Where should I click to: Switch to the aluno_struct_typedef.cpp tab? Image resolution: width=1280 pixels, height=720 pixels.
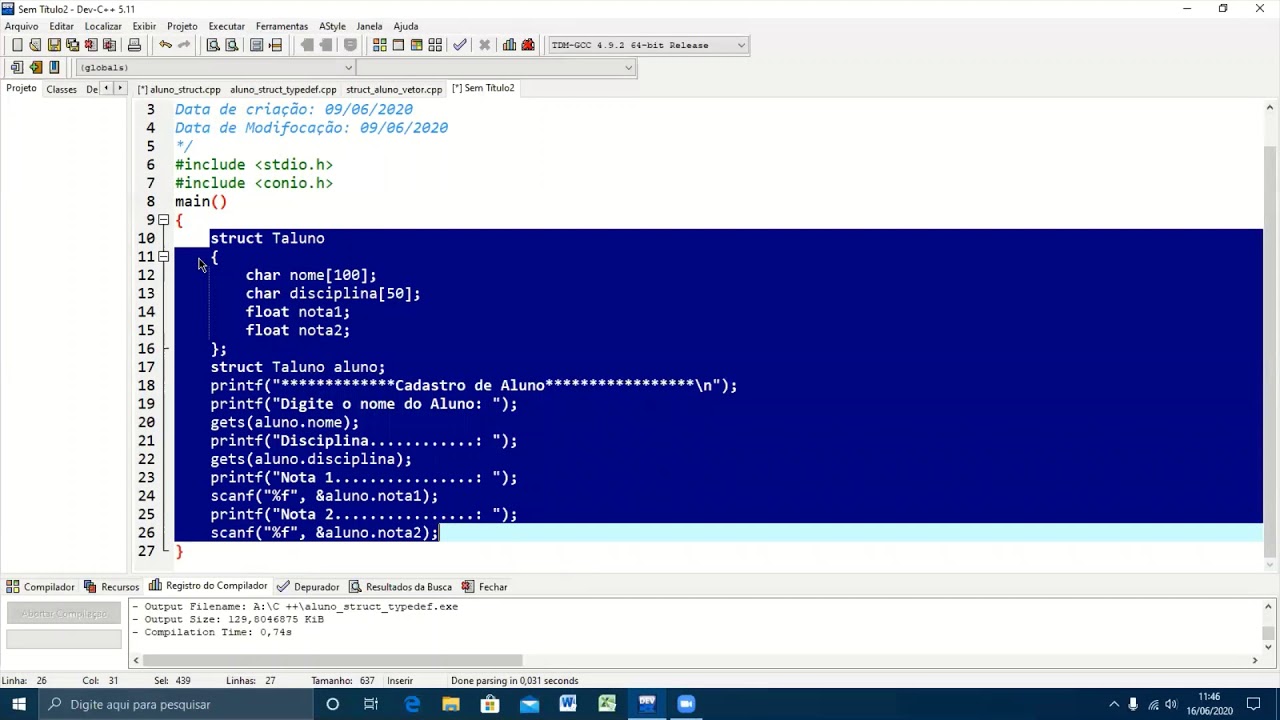tap(283, 89)
